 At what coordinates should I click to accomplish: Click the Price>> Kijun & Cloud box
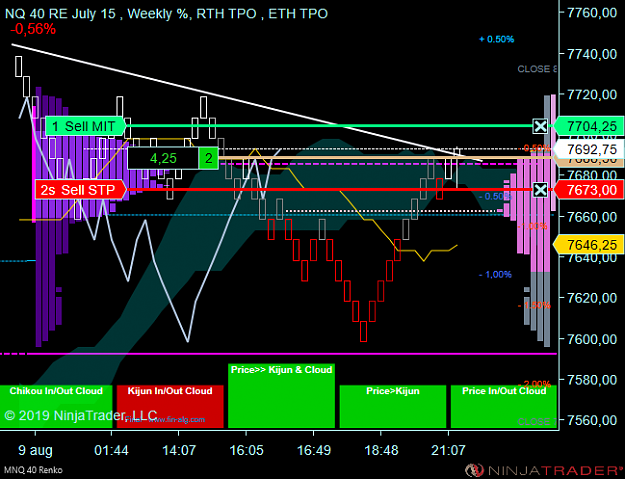[x=281, y=396]
